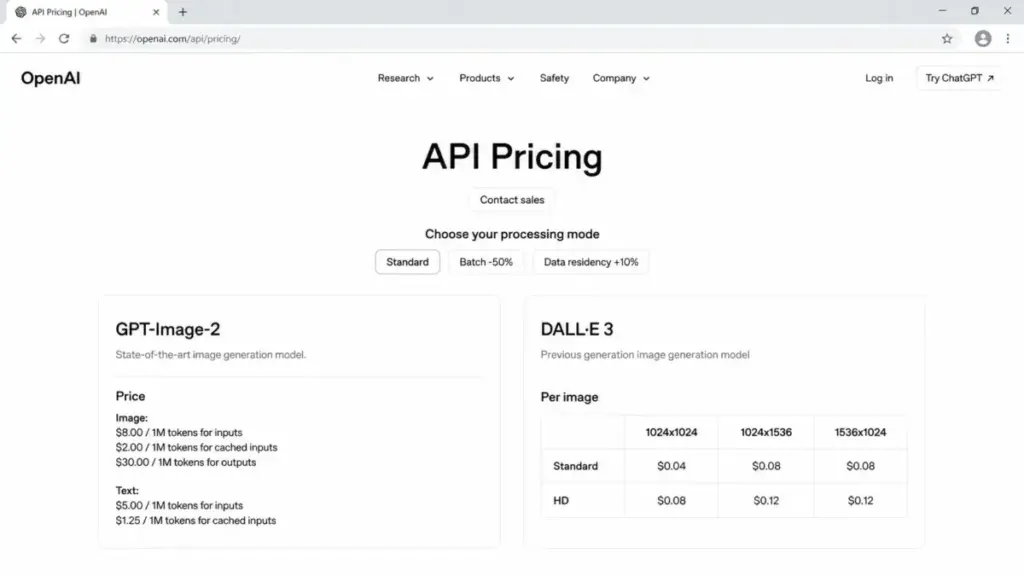Open the browser profile avatar icon

(x=983, y=39)
